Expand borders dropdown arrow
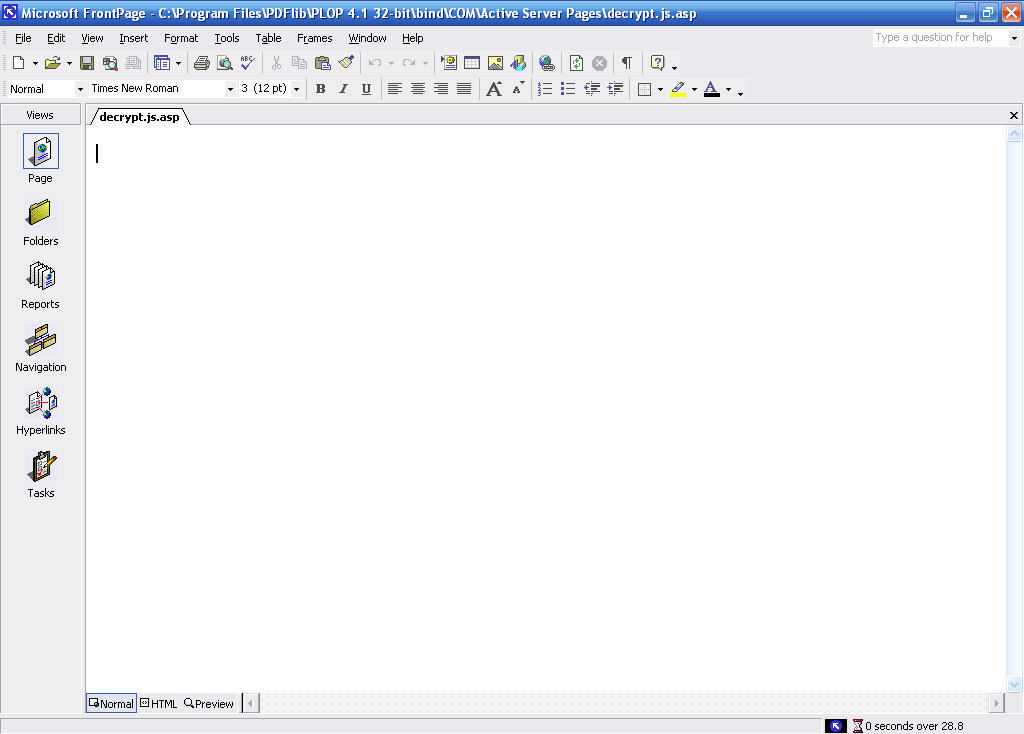The width and height of the screenshot is (1024, 734). pyautogui.click(x=660, y=89)
